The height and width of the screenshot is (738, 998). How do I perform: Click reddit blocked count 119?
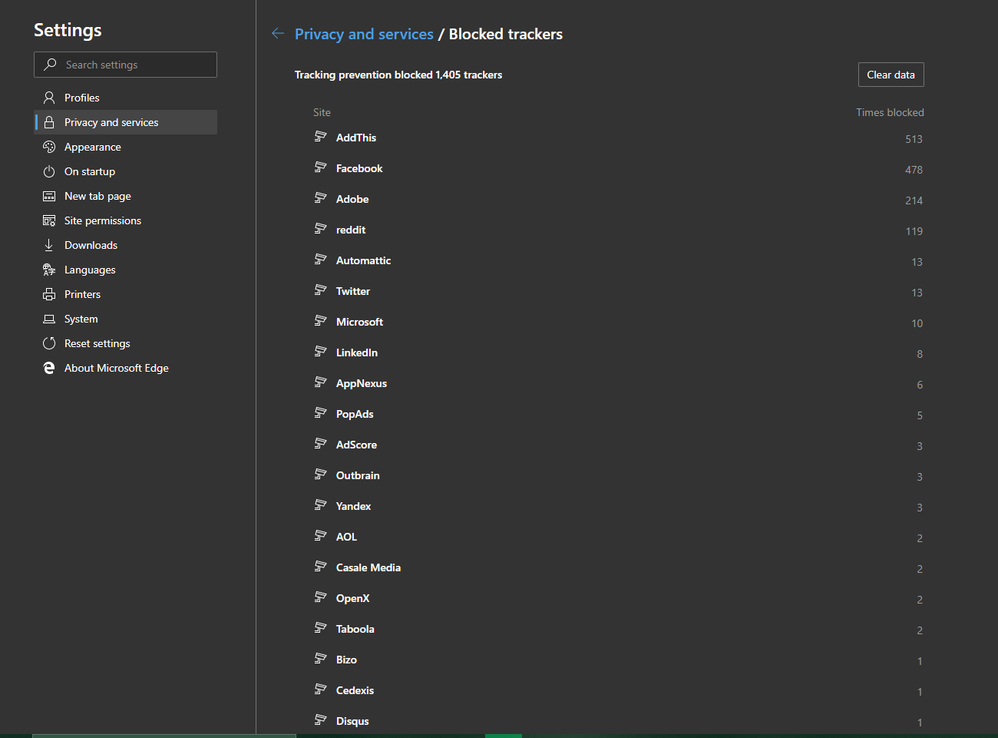[x=914, y=231]
